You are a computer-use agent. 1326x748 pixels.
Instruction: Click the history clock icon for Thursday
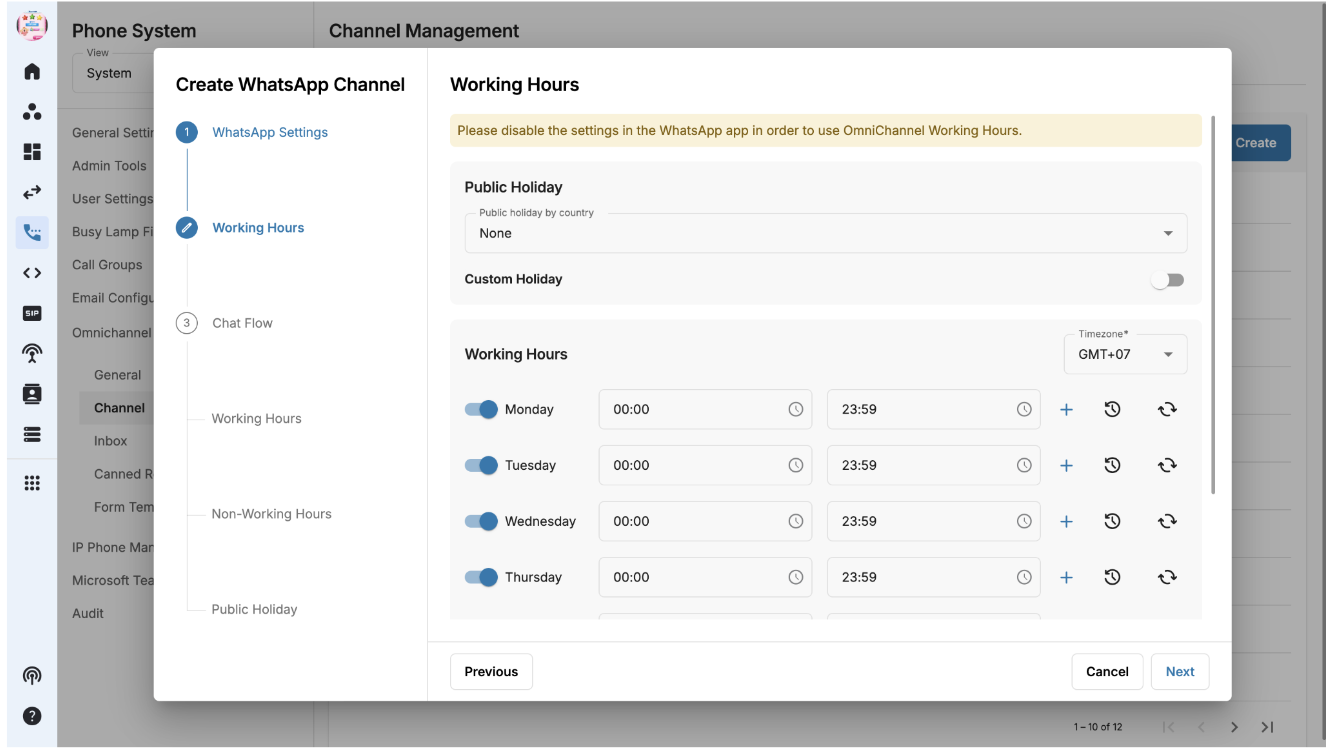pyautogui.click(x=1112, y=577)
